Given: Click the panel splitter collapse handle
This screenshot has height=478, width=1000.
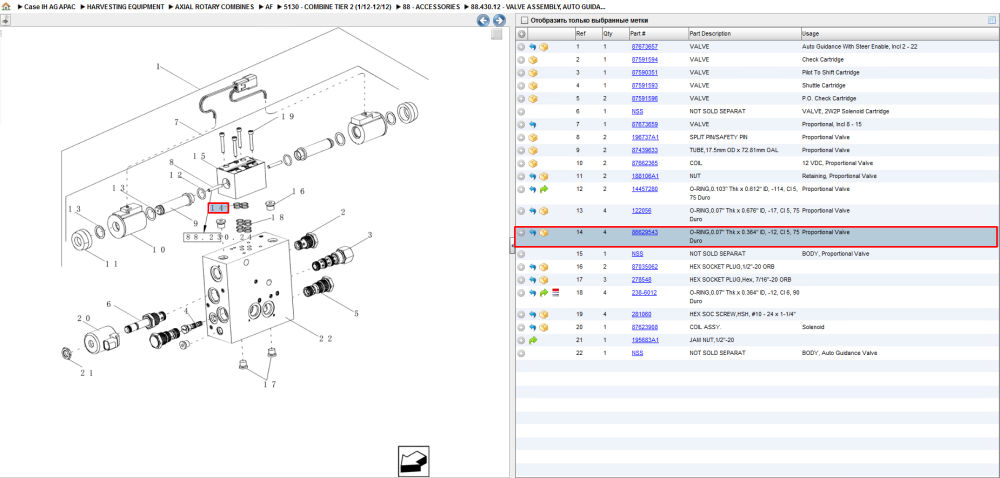Looking at the screenshot, I should click(x=511, y=246).
